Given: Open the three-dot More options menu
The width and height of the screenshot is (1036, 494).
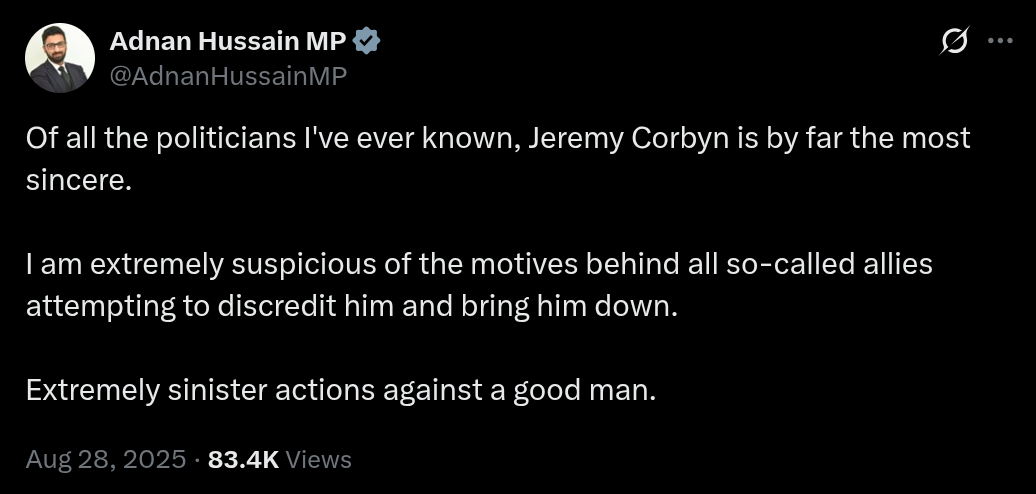Looking at the screenshot, I should pos(1000,42).
